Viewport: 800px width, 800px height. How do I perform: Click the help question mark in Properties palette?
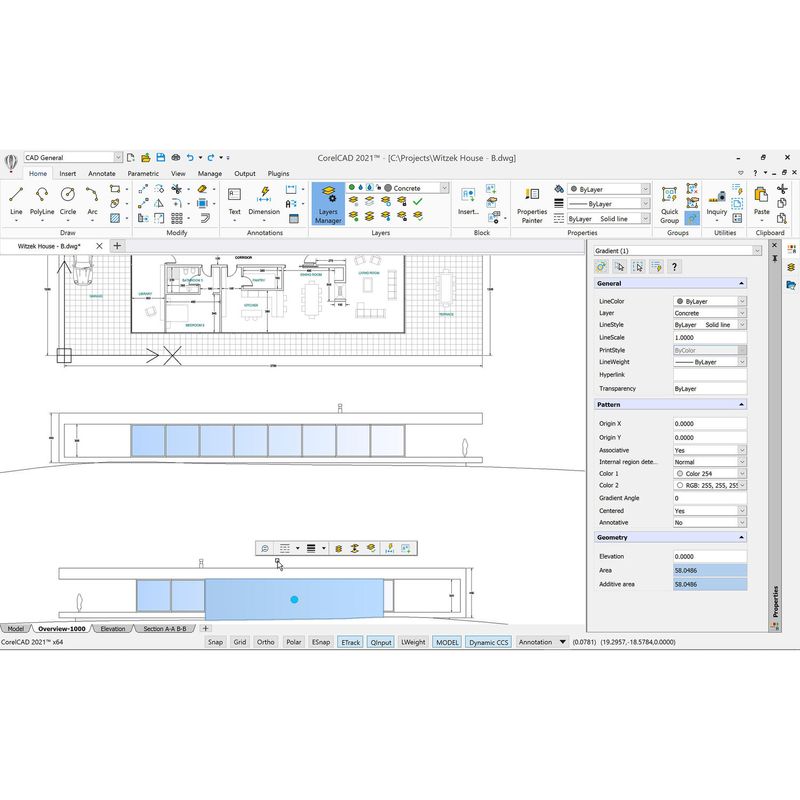(x=674, y=267)
